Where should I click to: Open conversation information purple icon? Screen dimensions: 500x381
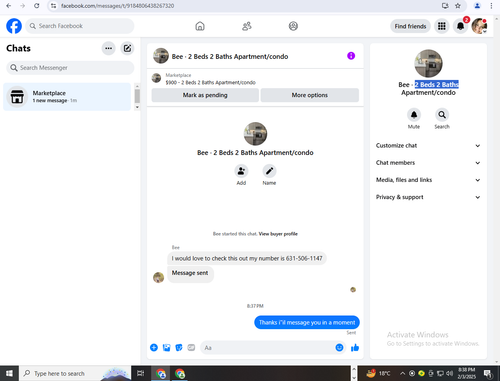click(351, 56)
